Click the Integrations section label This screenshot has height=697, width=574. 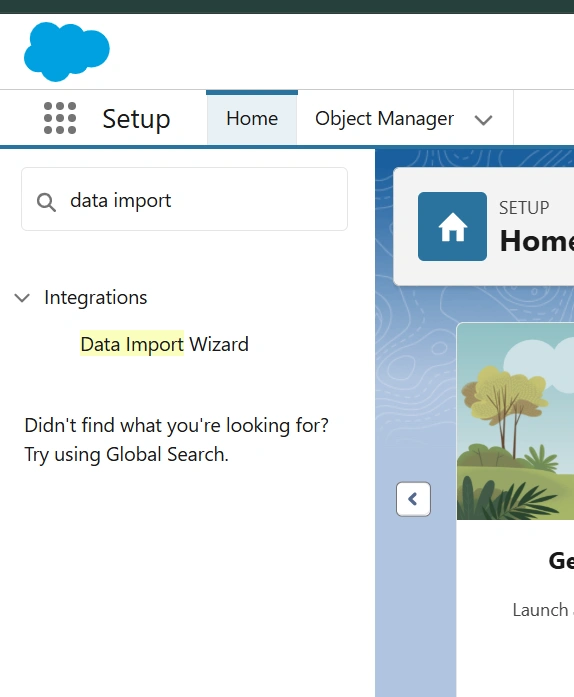pos(96,297)
